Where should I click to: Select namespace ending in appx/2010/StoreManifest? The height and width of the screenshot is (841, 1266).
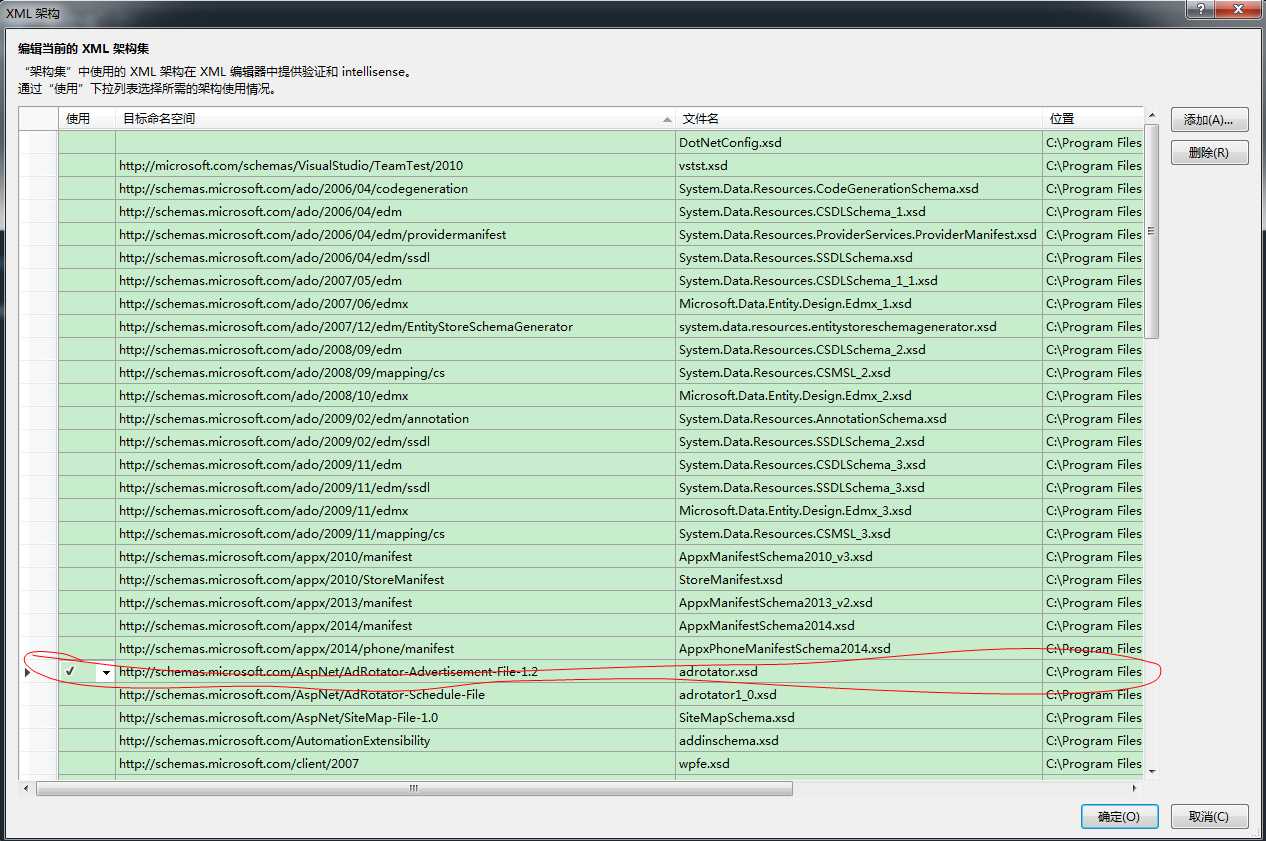click(x=396, y=580)
